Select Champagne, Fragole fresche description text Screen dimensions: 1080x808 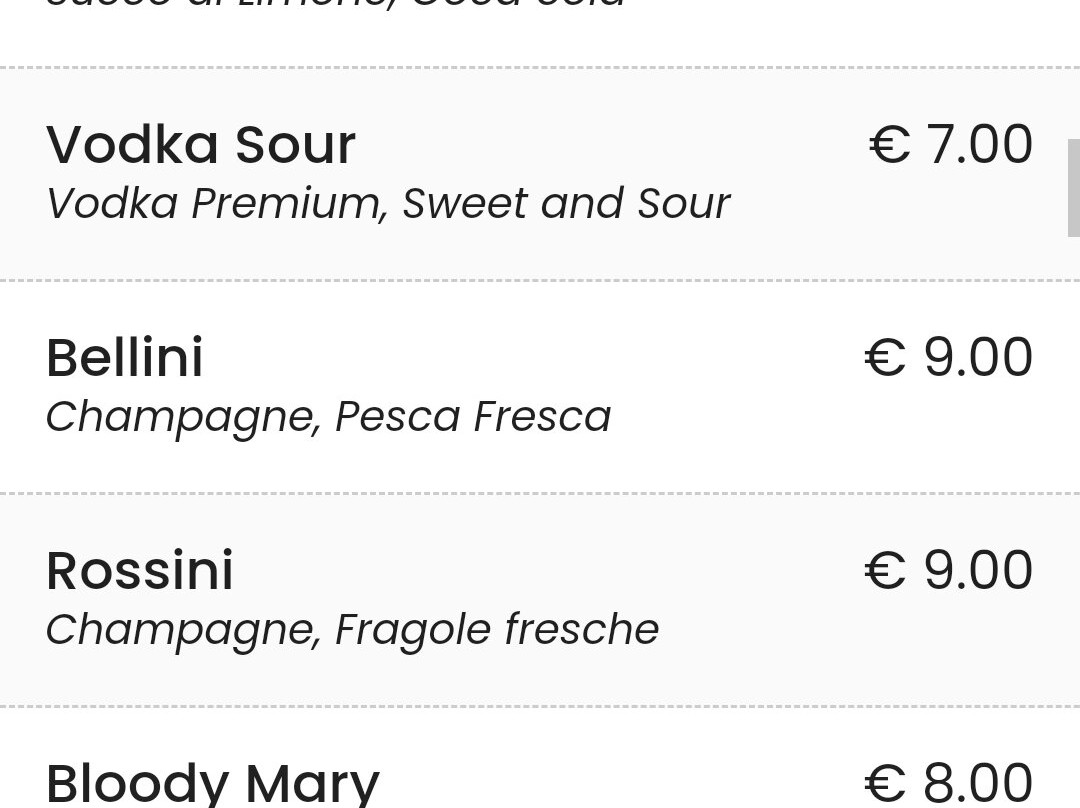click(x=353, y=630)
